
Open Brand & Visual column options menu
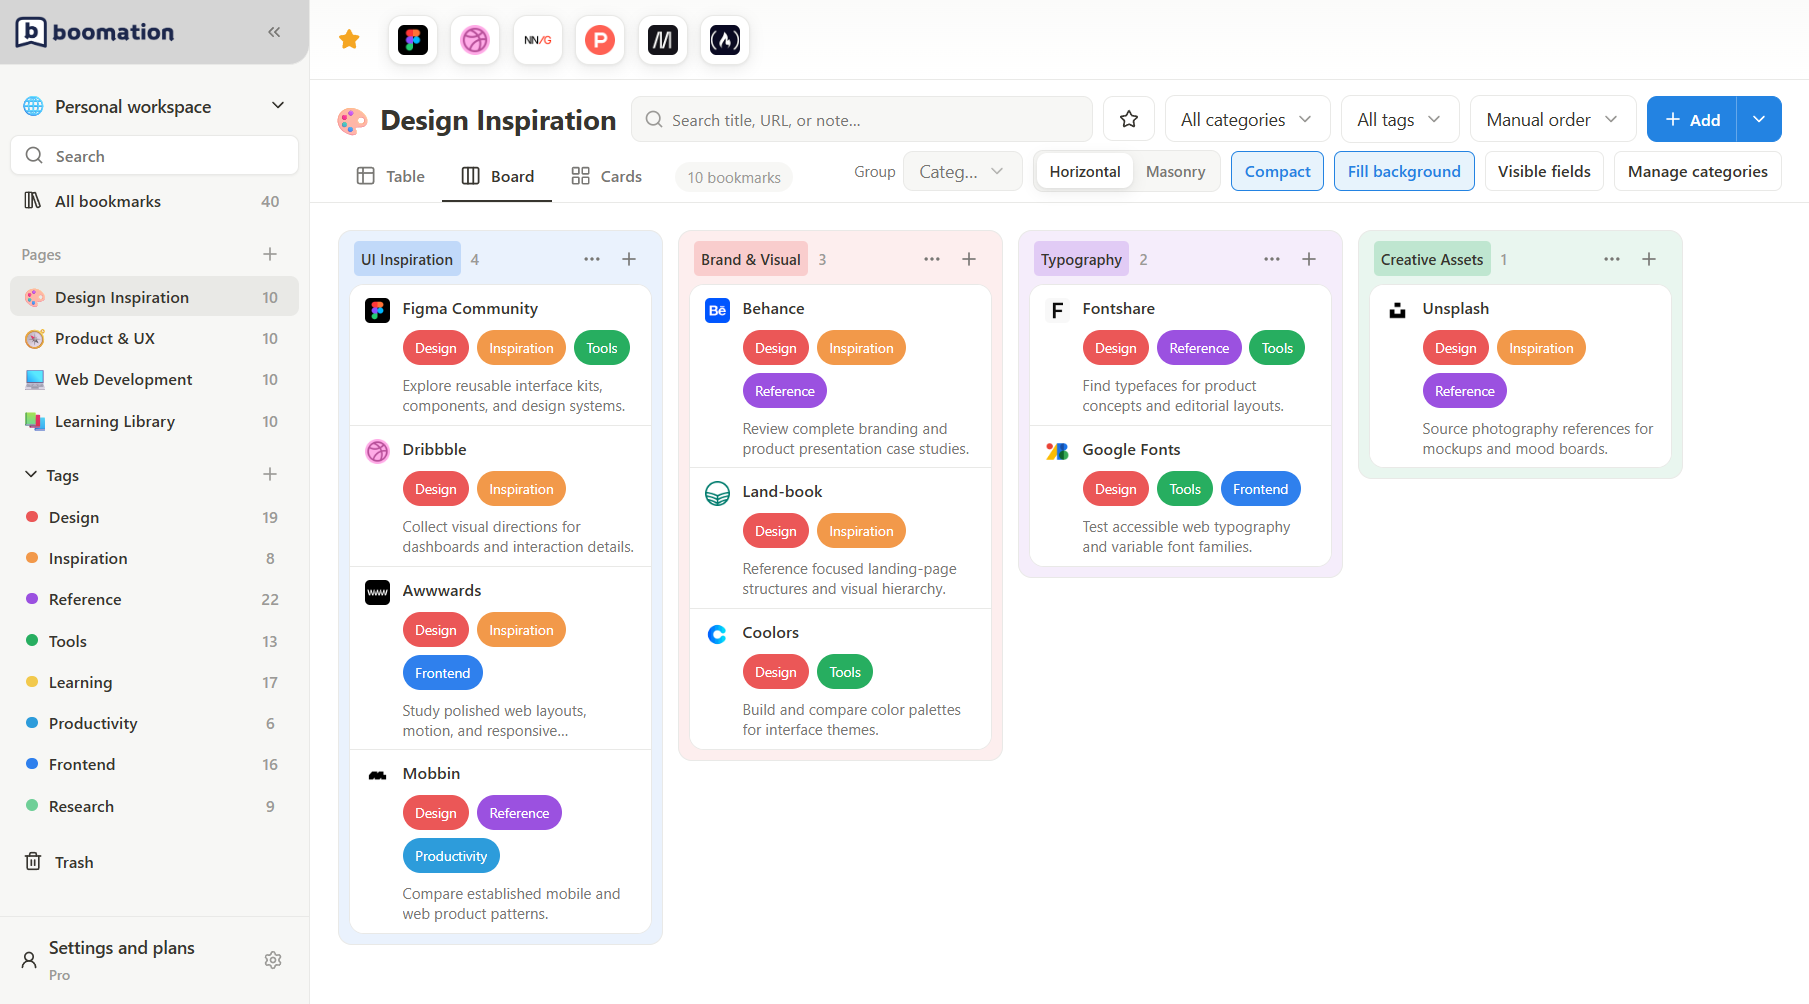(932, 259)
